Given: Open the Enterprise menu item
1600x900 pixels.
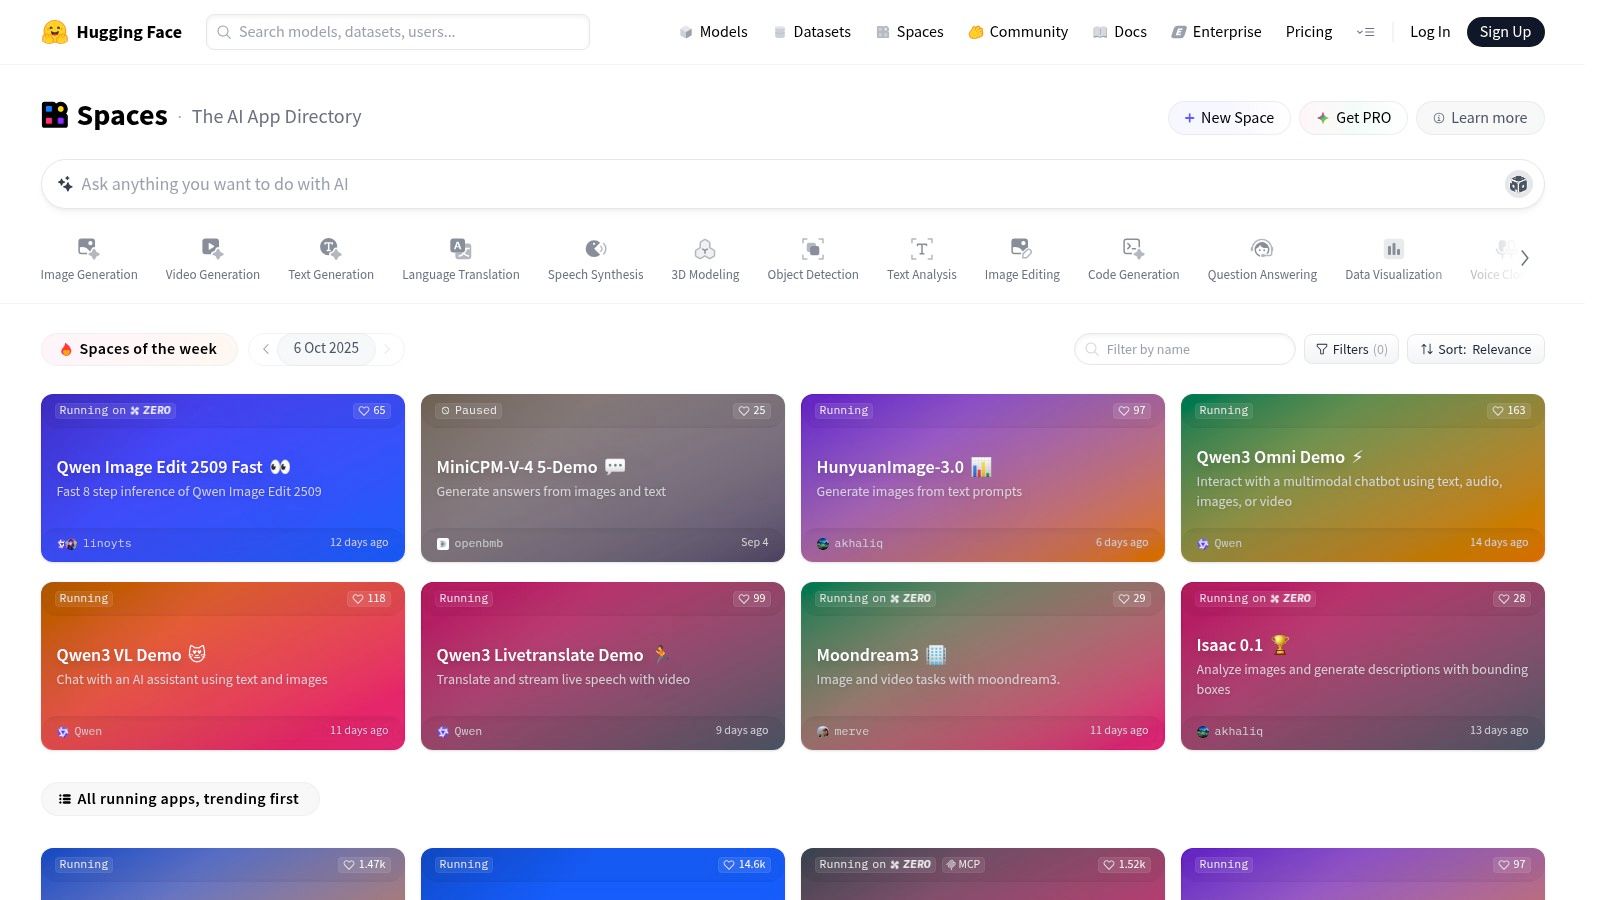Looking at the screenshot, I should [x=1216, y=32].
